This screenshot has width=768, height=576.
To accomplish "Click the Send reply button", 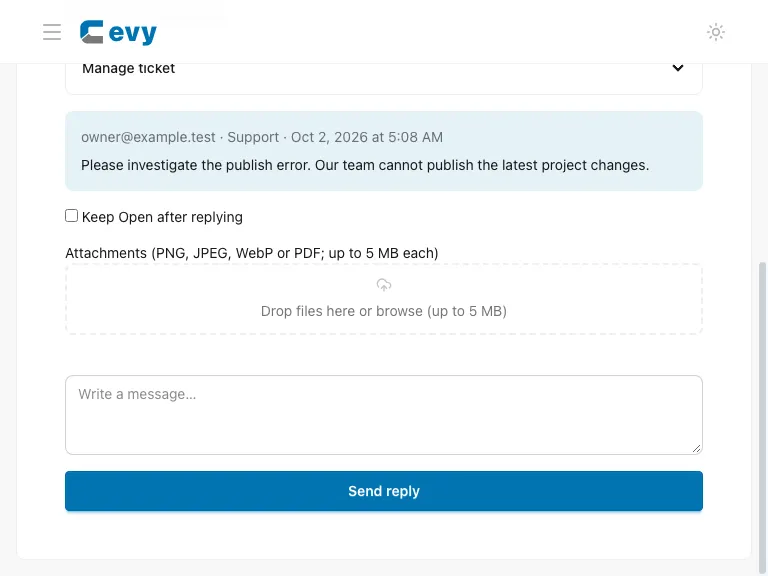I will tap(384, 491).
